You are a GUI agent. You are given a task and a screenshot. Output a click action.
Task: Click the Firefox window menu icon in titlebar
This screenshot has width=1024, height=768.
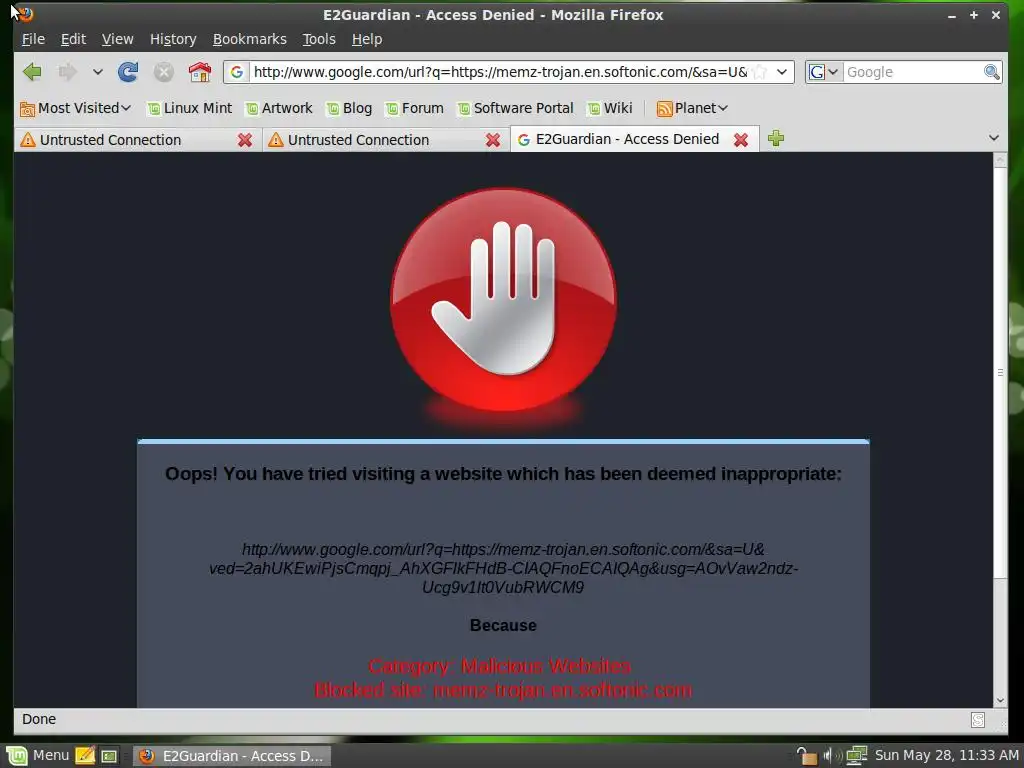click(x=25, y=14)
